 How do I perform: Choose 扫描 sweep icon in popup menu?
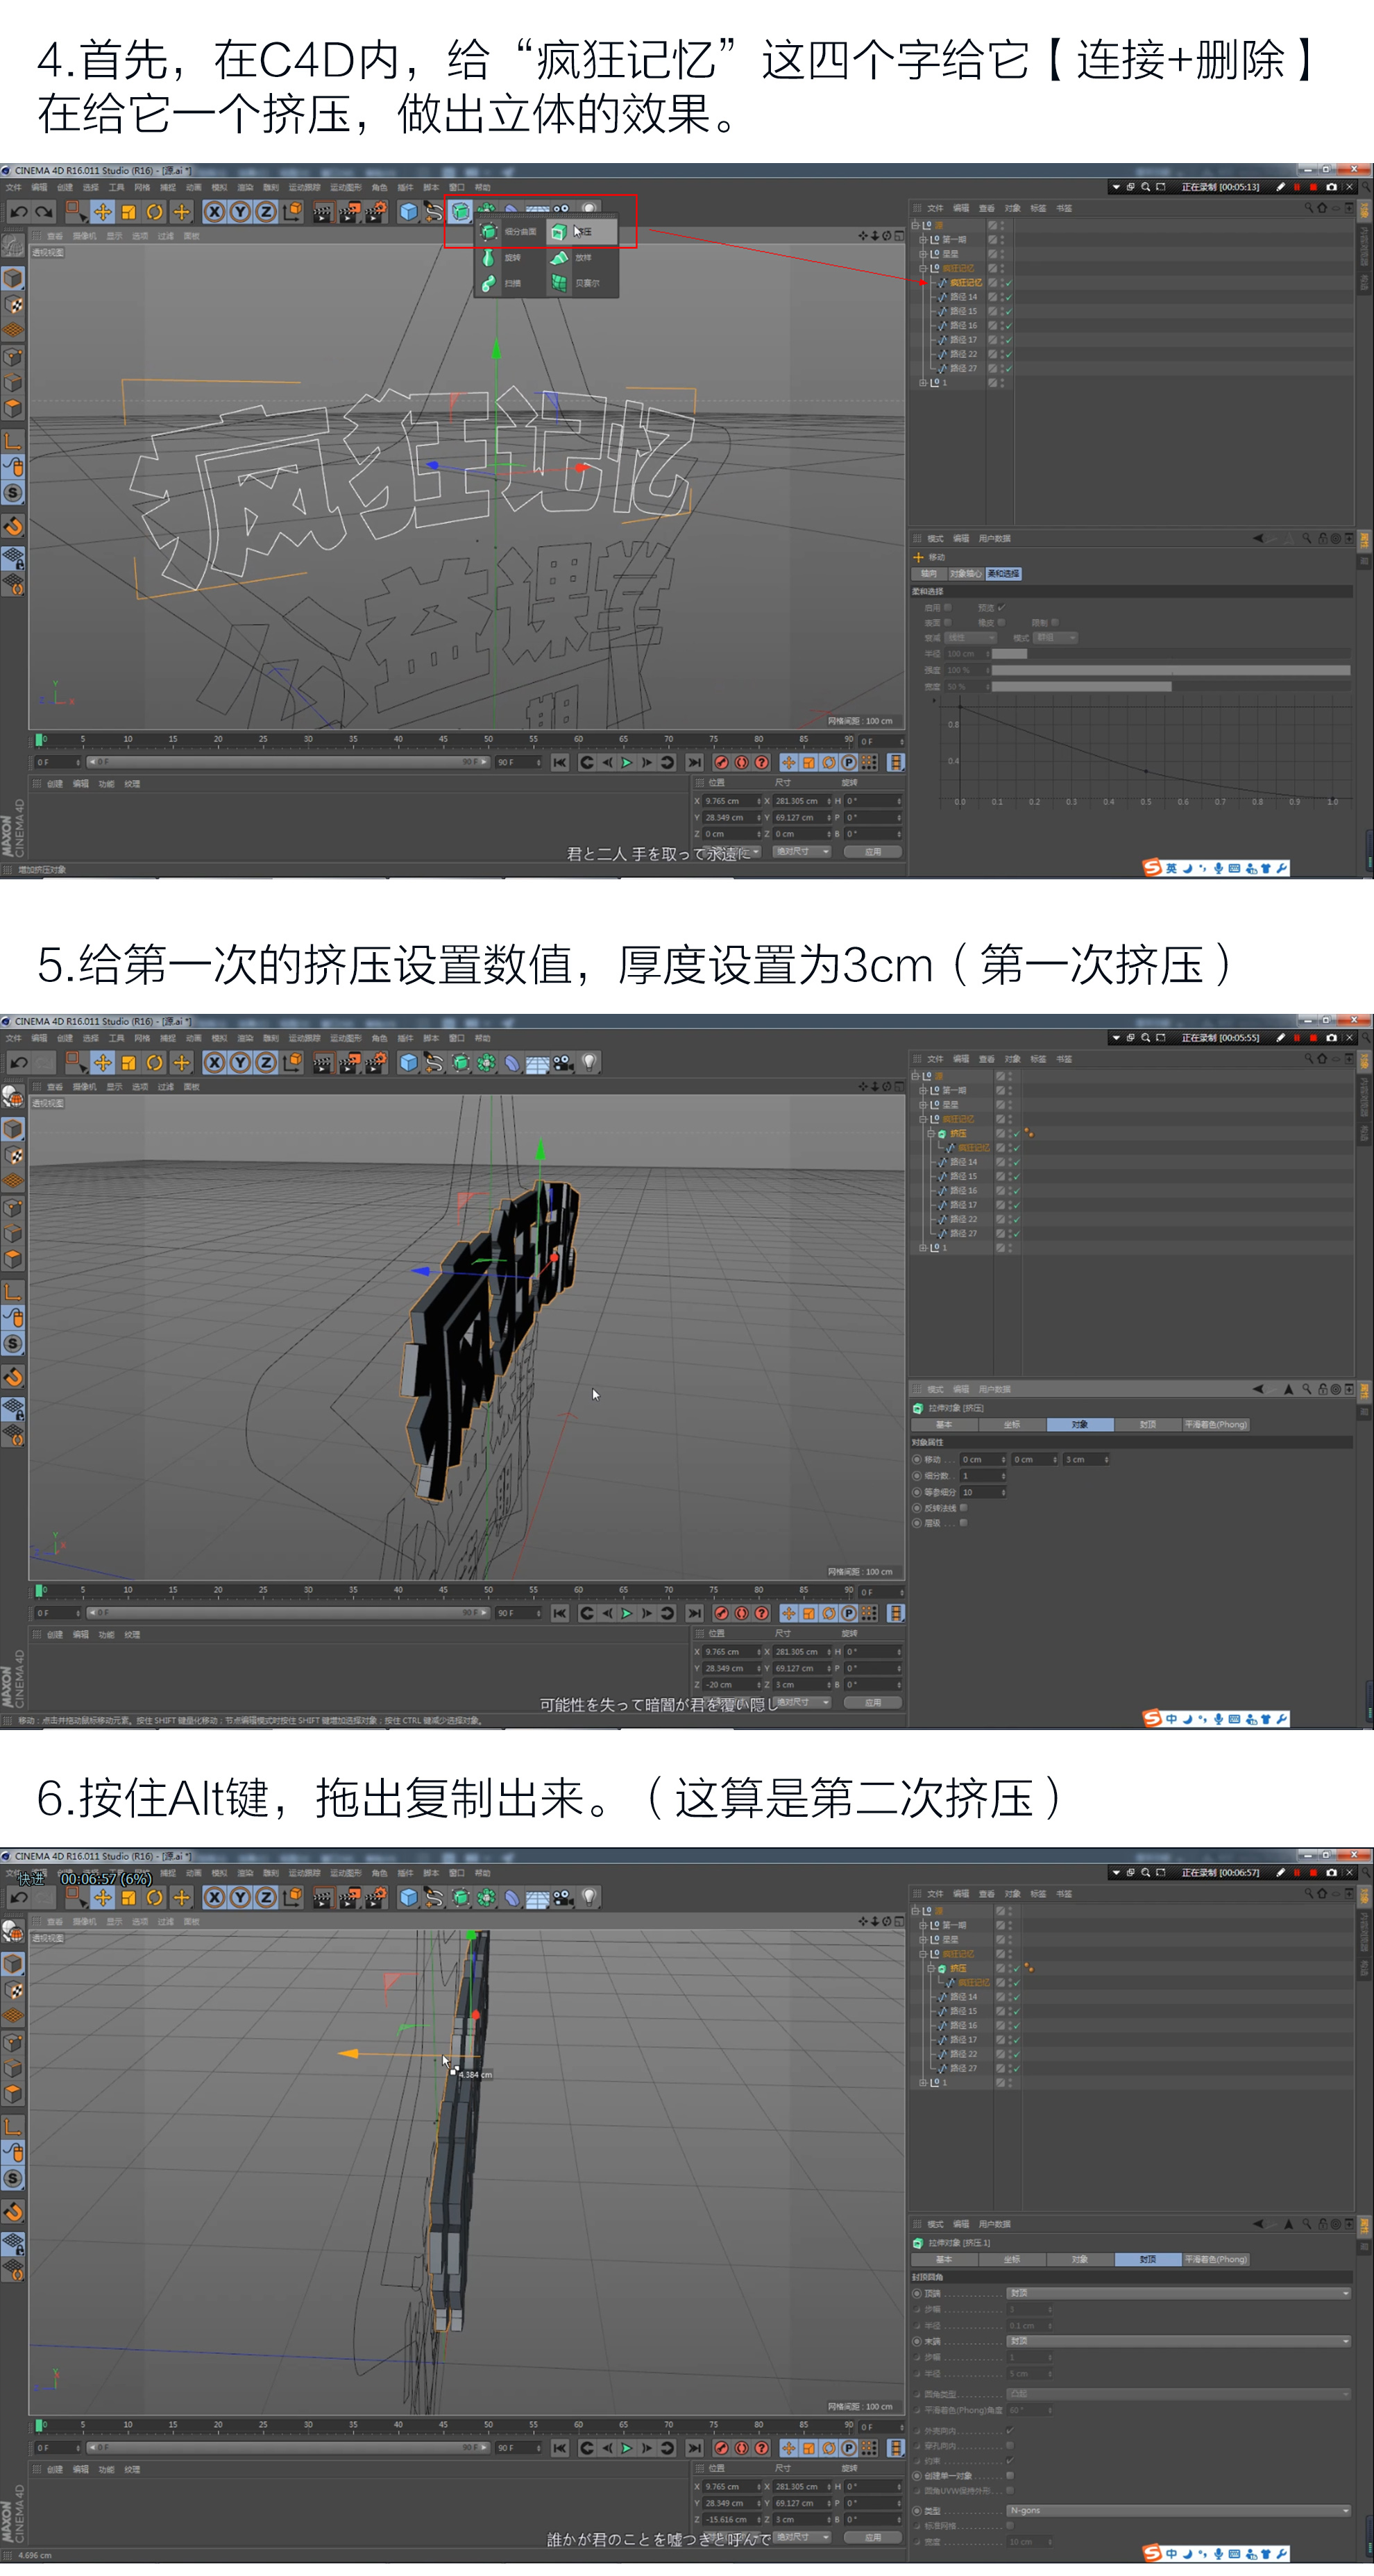tap(489, 284)
